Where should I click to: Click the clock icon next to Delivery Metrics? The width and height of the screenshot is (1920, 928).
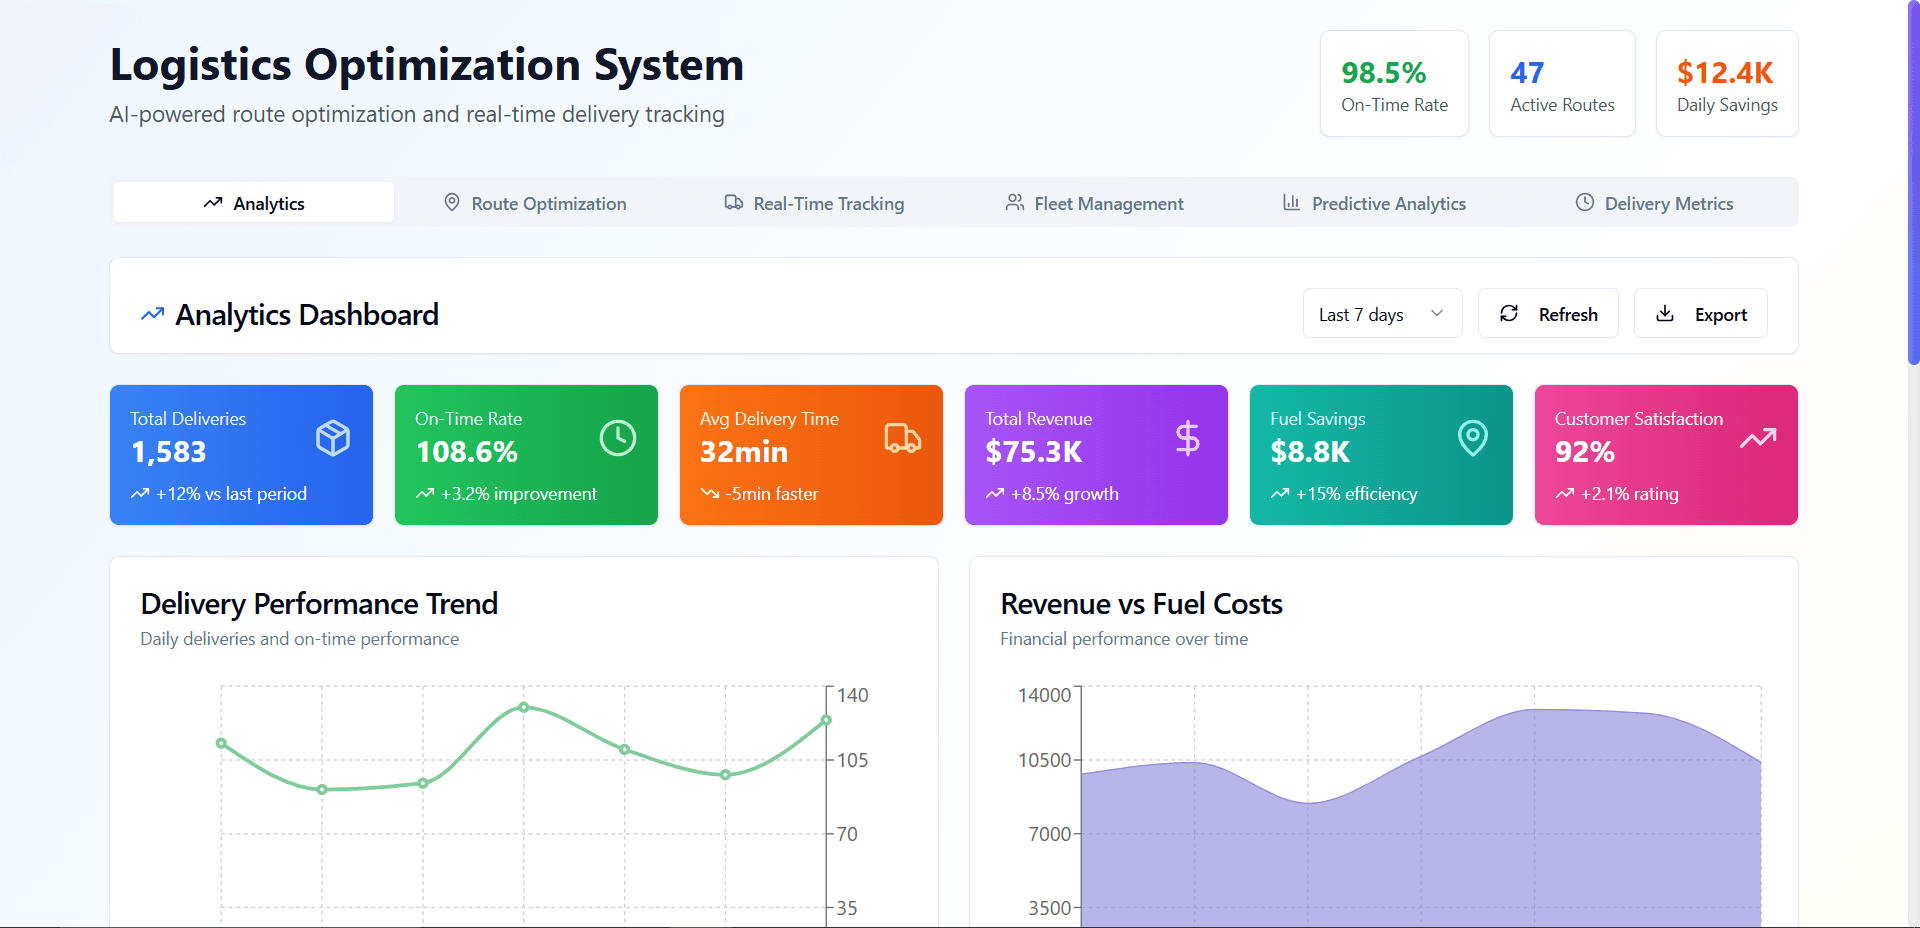1584,202
